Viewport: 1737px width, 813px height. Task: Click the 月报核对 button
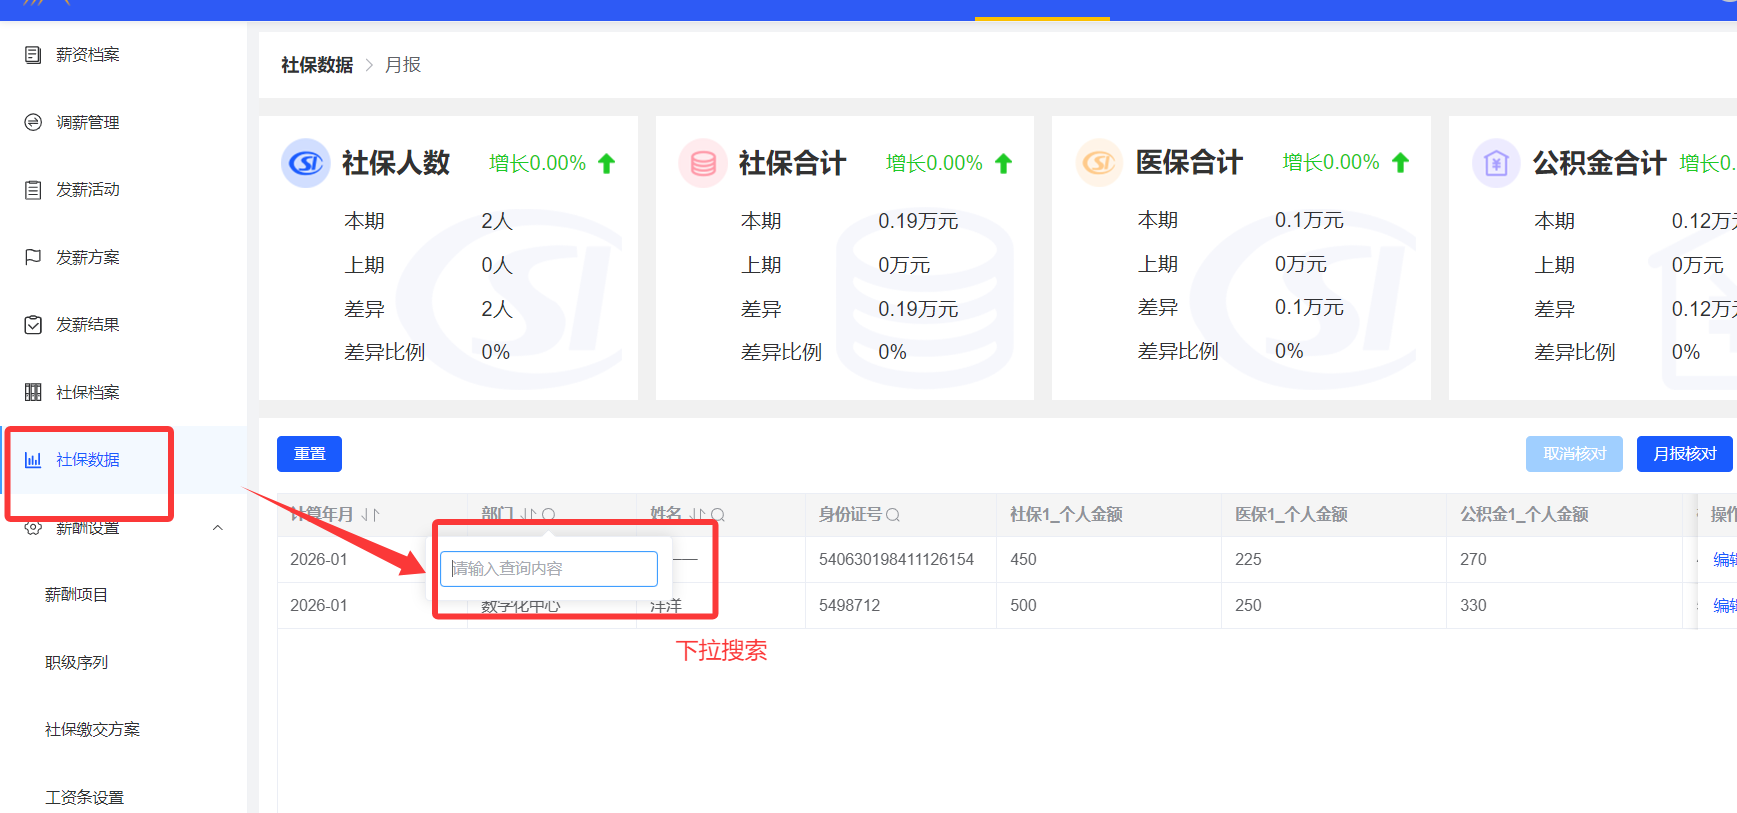[x=1685, y=454]
